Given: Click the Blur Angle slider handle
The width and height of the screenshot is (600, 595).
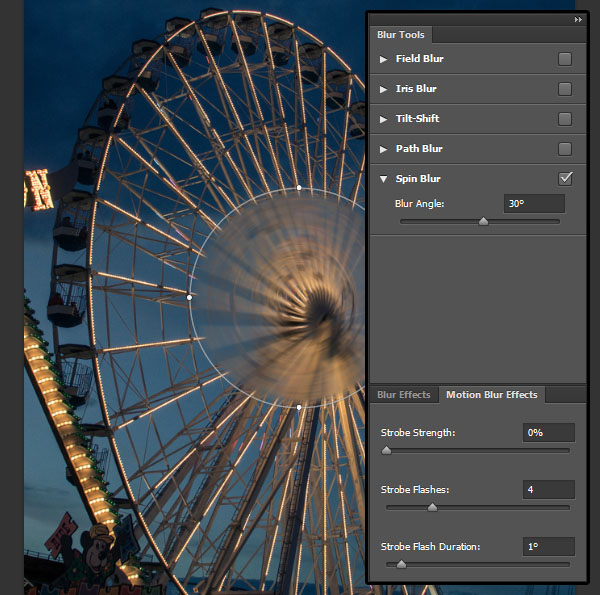Looking at the screenshot, I should [x=484, y=222].
